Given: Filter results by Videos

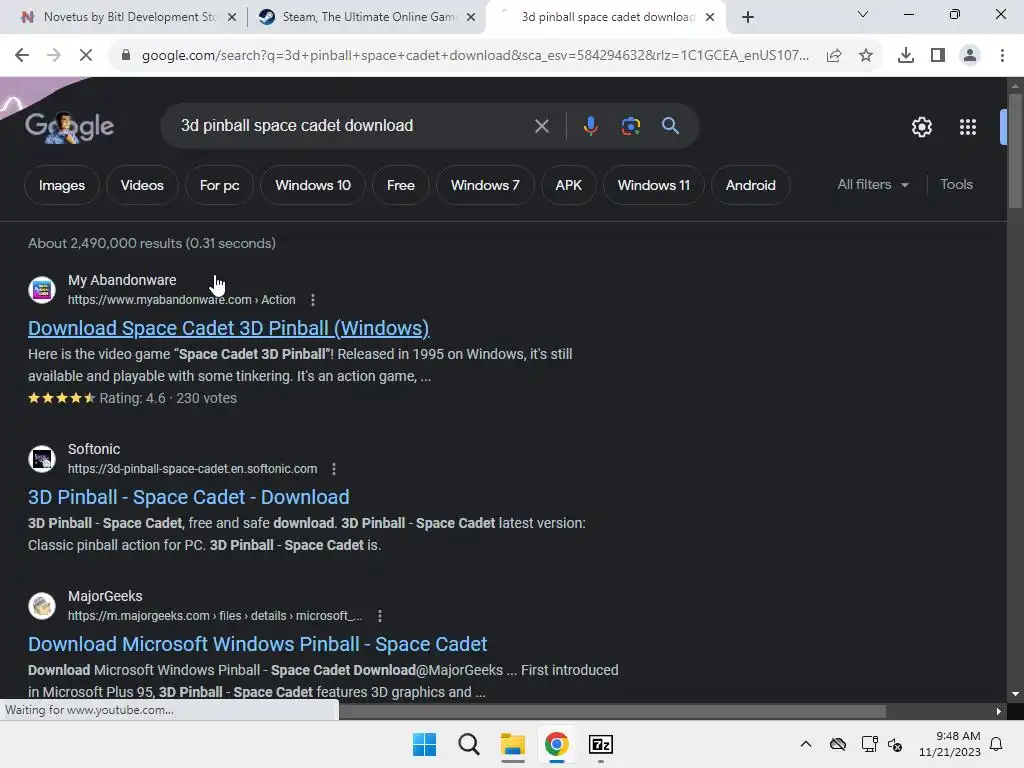Looking at the screenshot, I should point(142,185).
